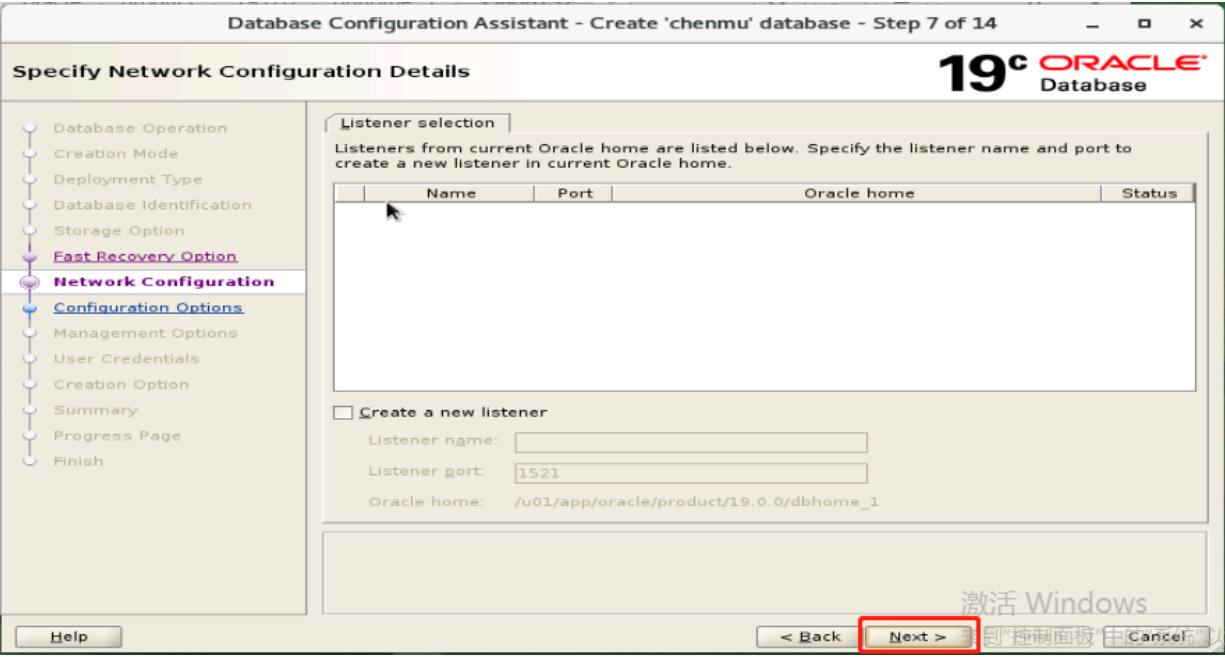Close the Database Configuration Assistant window
This screenshot has height=657, width=1225.
1196,23
